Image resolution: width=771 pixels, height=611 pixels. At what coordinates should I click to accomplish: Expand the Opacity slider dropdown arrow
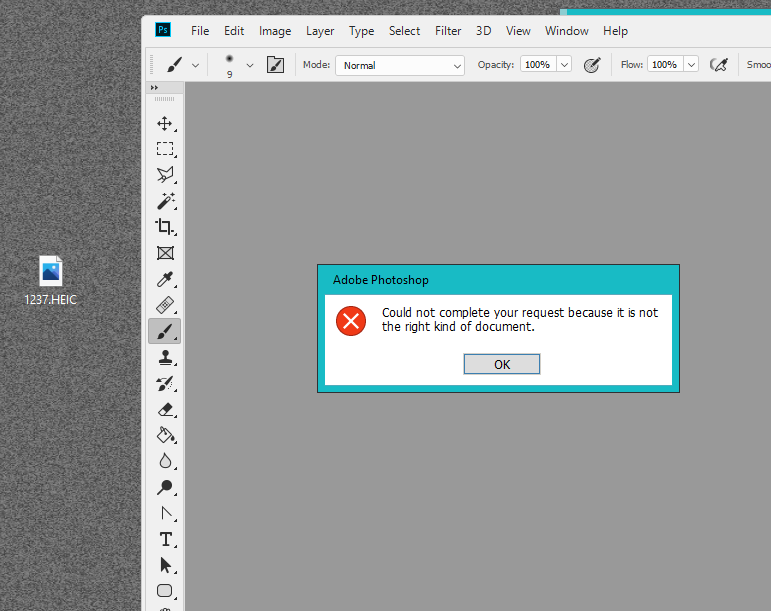564,65
